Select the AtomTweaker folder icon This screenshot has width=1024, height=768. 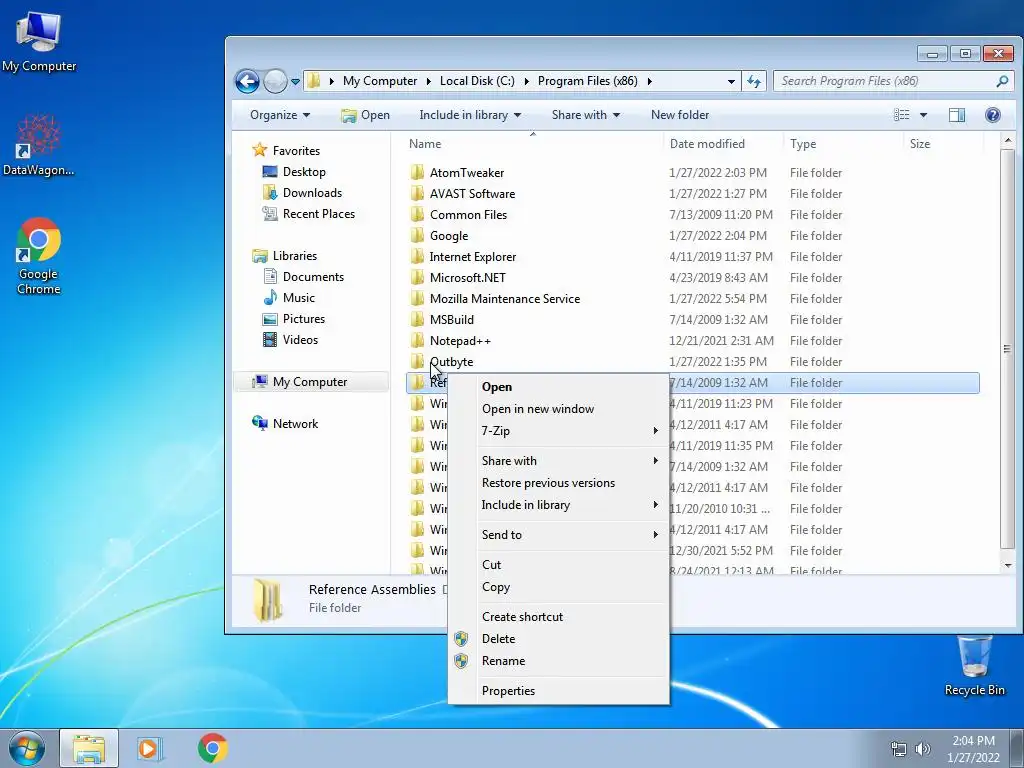pyautogui.click(x=417, y=172)
